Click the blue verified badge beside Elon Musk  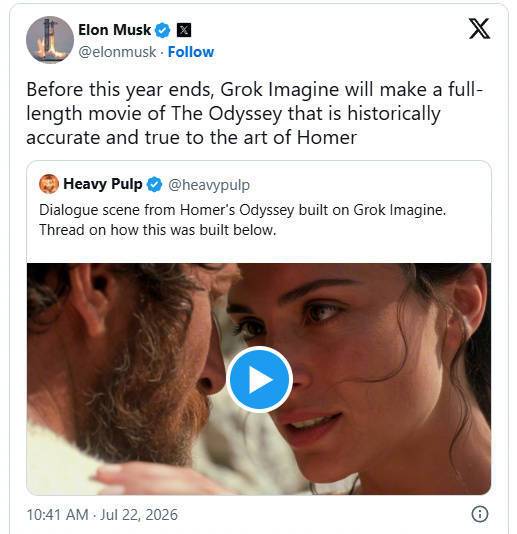click(162, 30)
